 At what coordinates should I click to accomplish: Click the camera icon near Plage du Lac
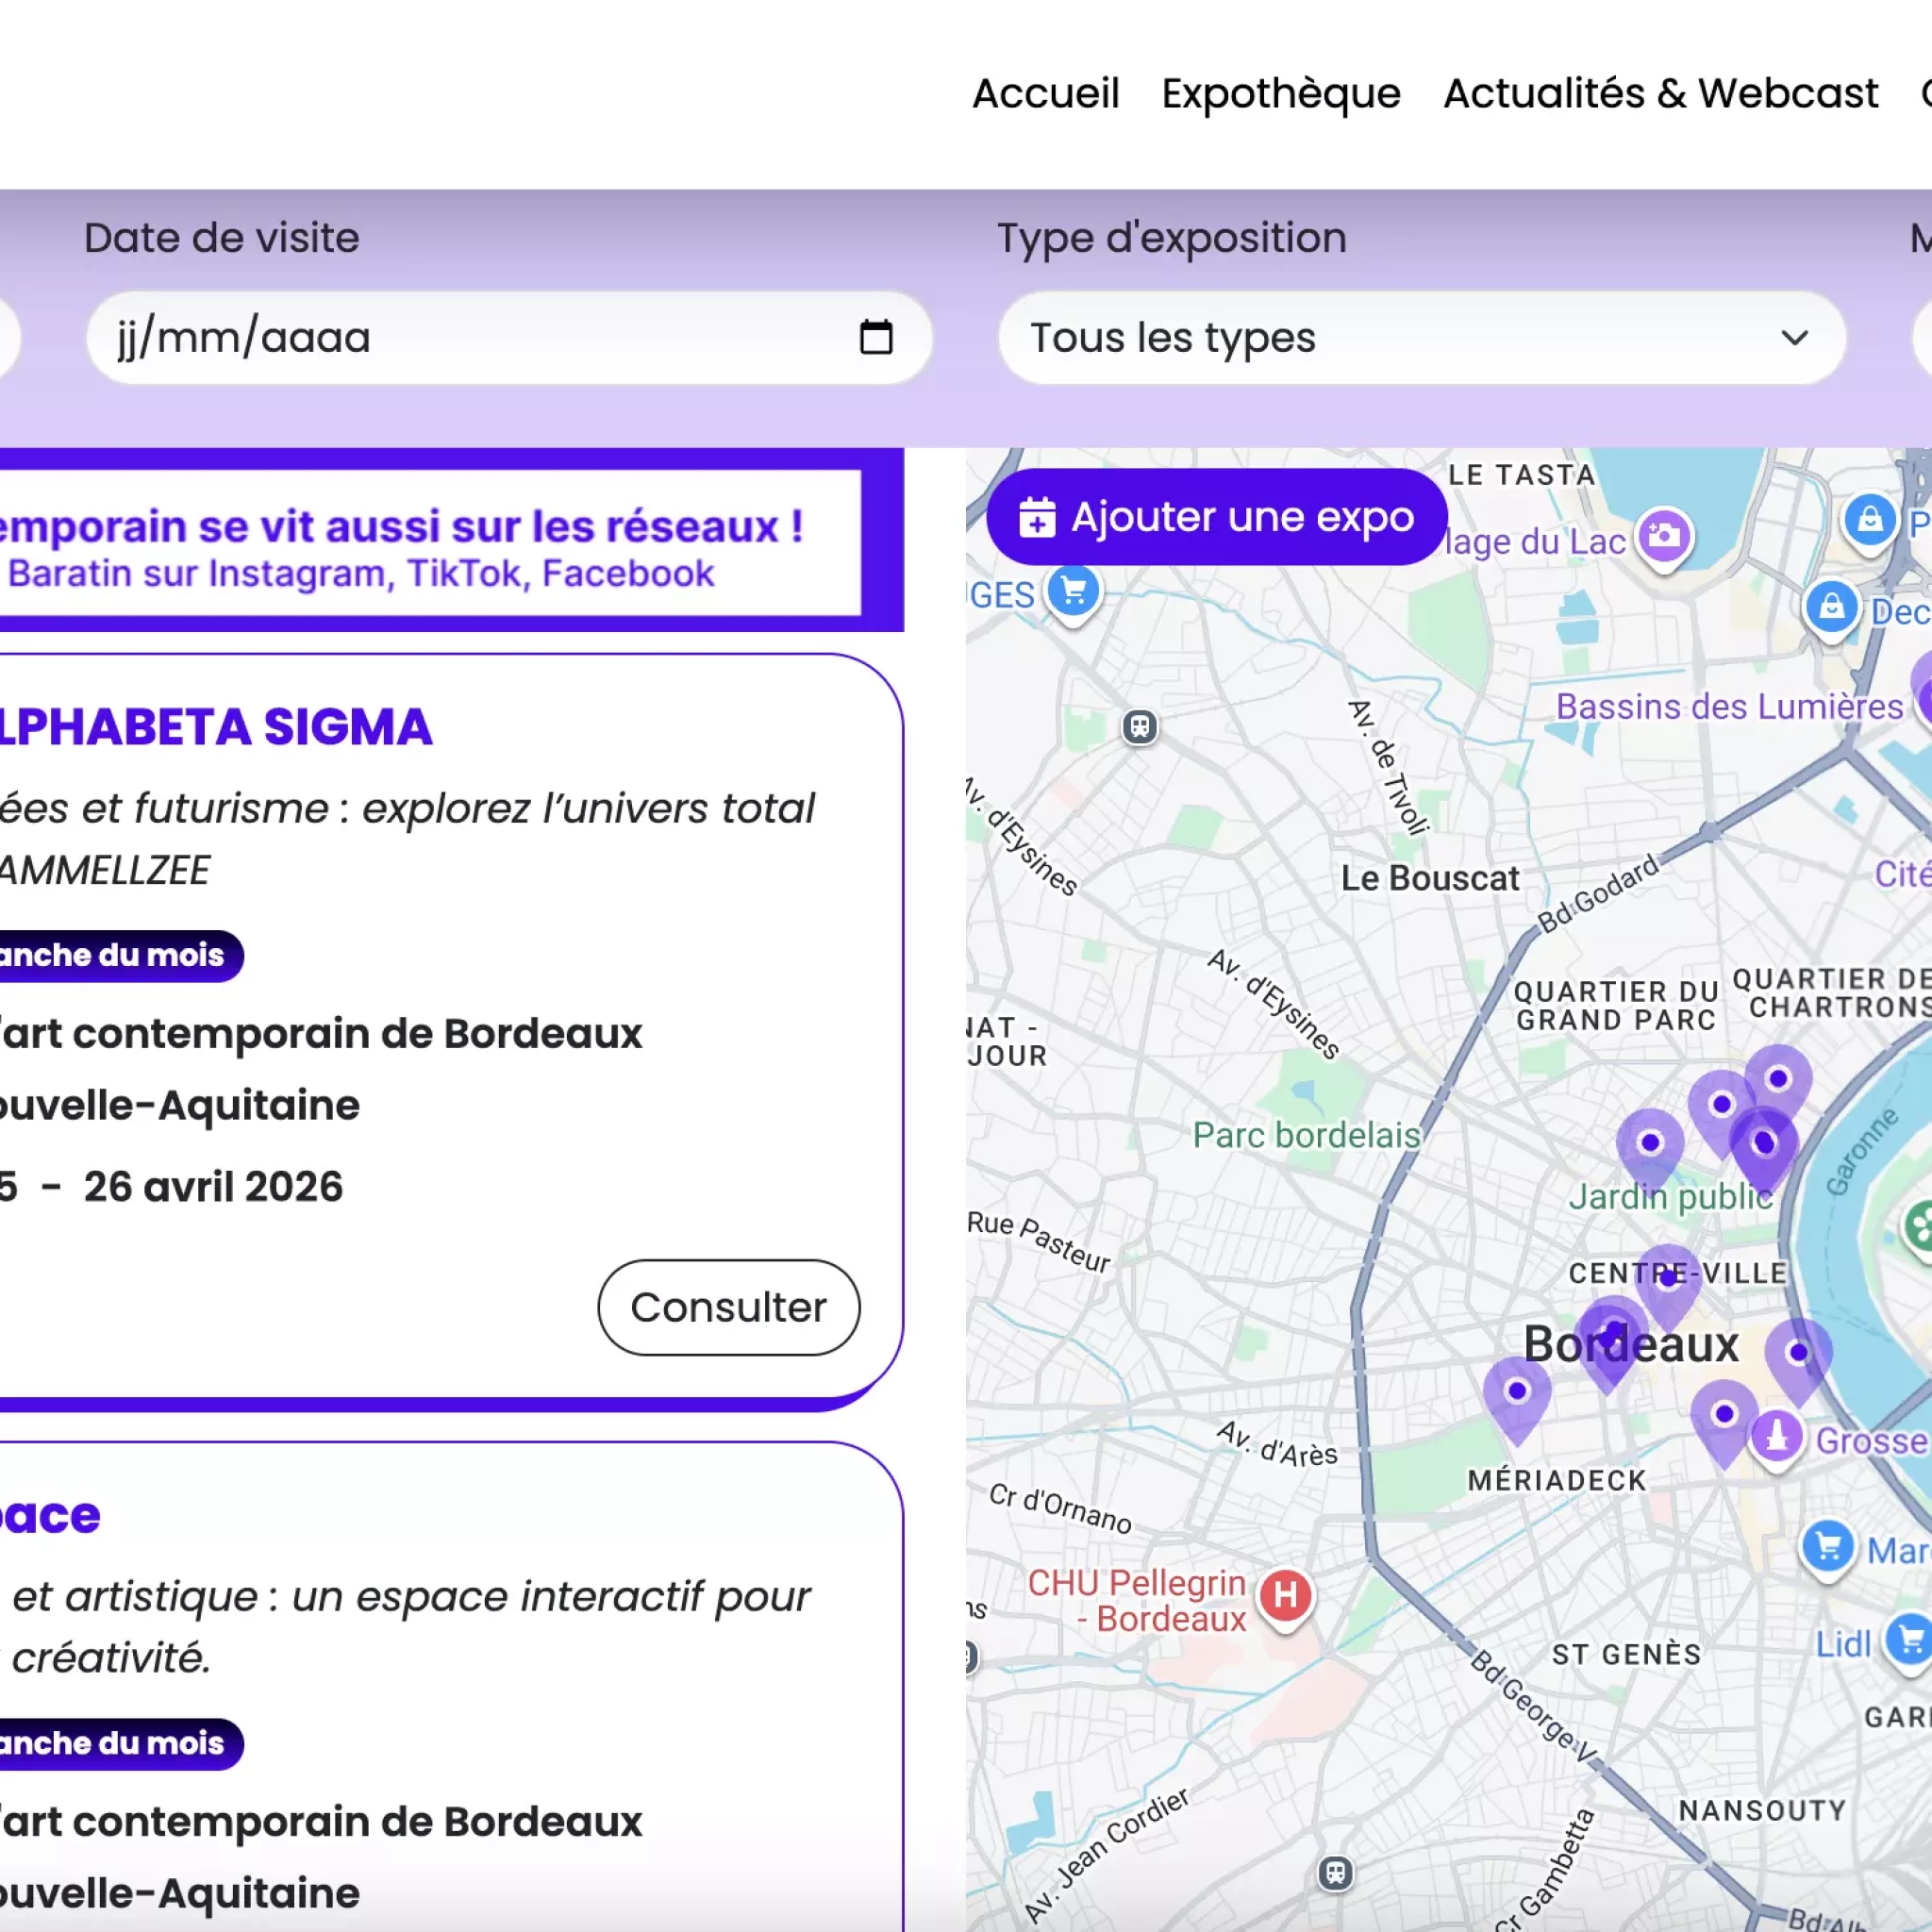pos(1663,535)
